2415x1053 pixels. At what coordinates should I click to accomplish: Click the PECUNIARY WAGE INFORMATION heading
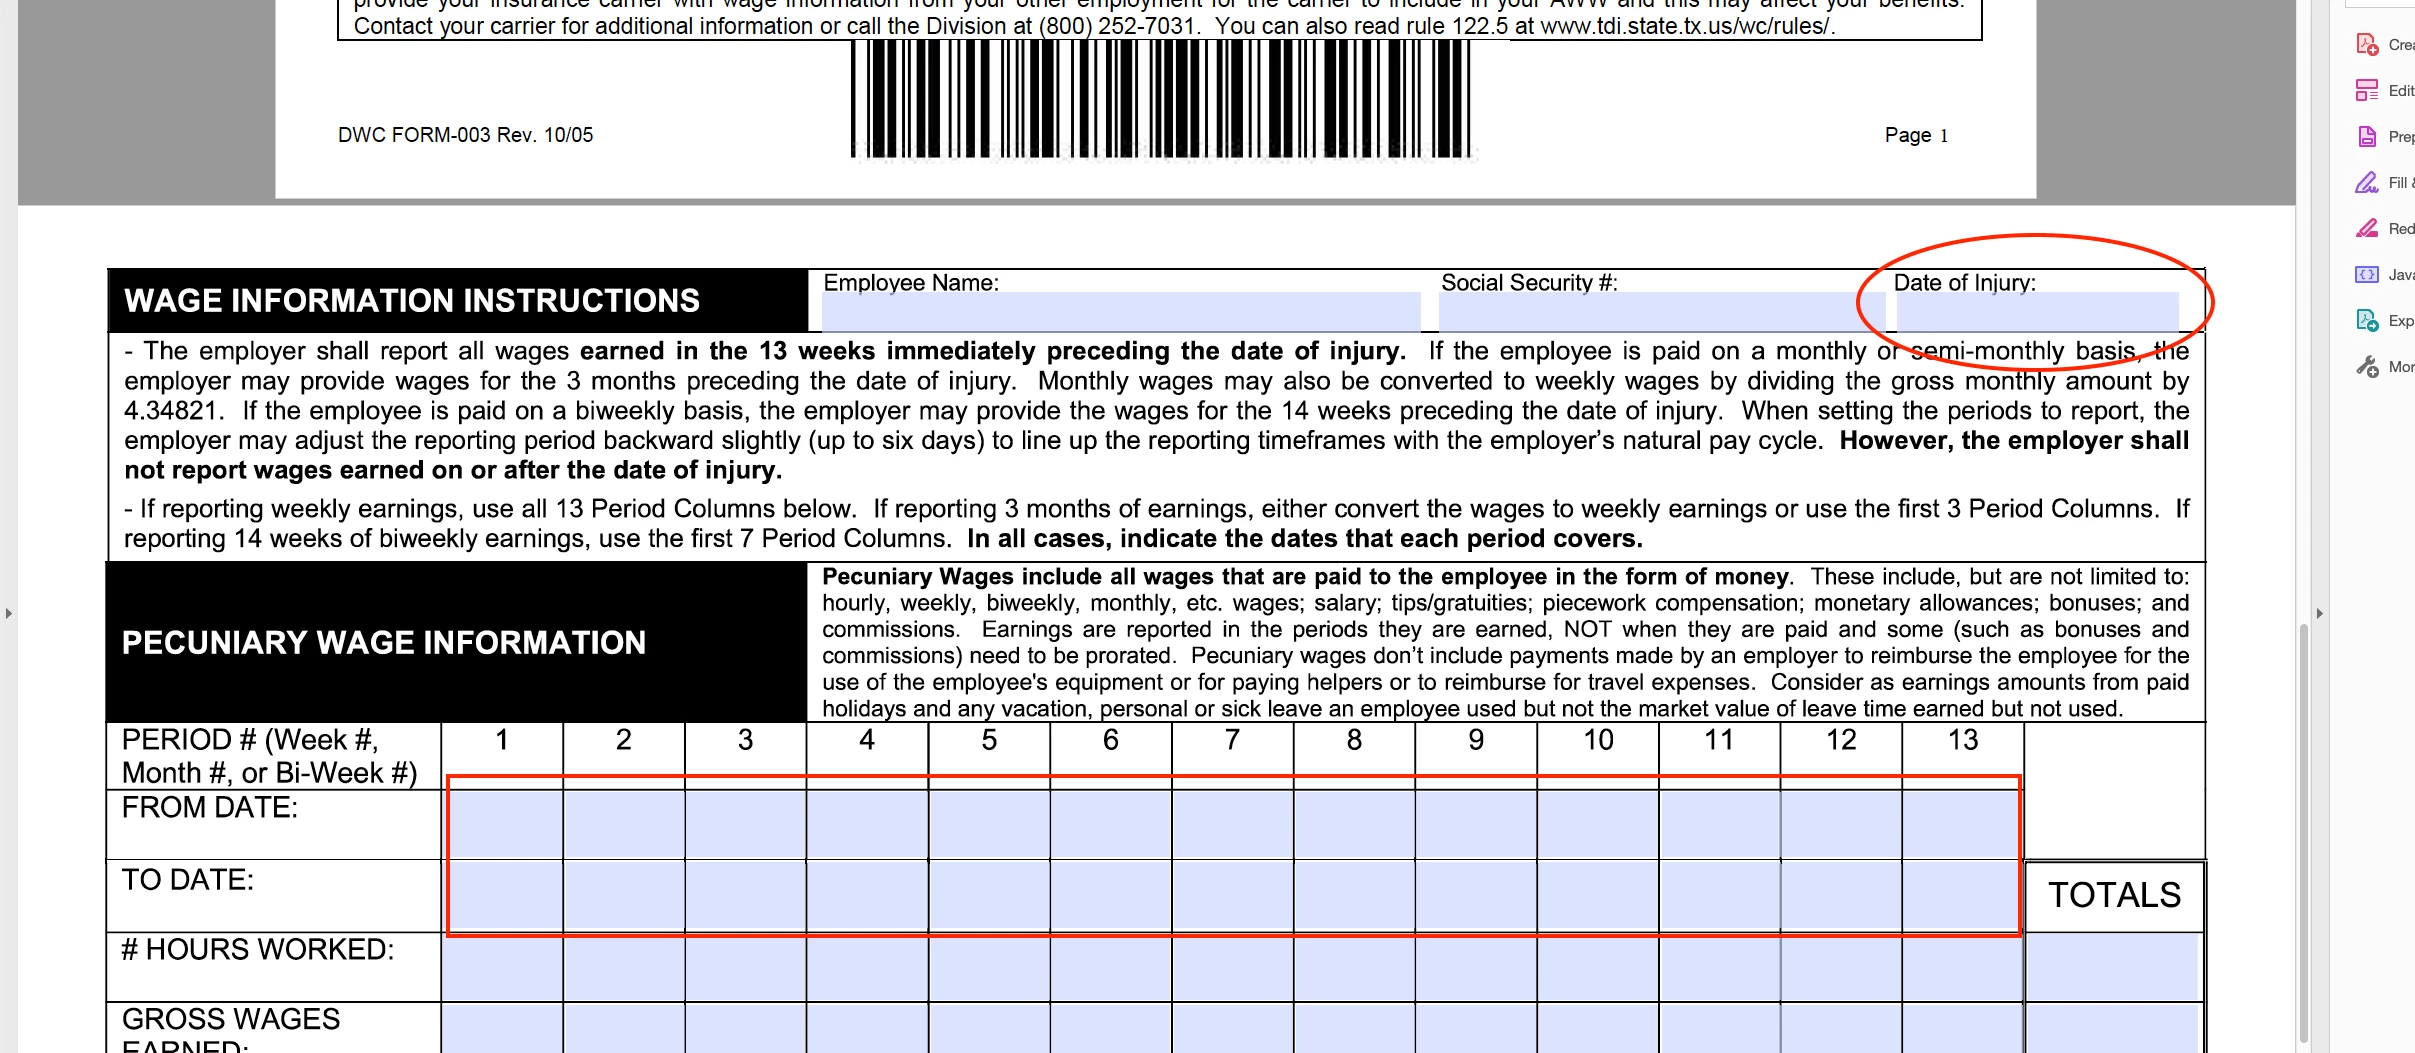[384, 642]
